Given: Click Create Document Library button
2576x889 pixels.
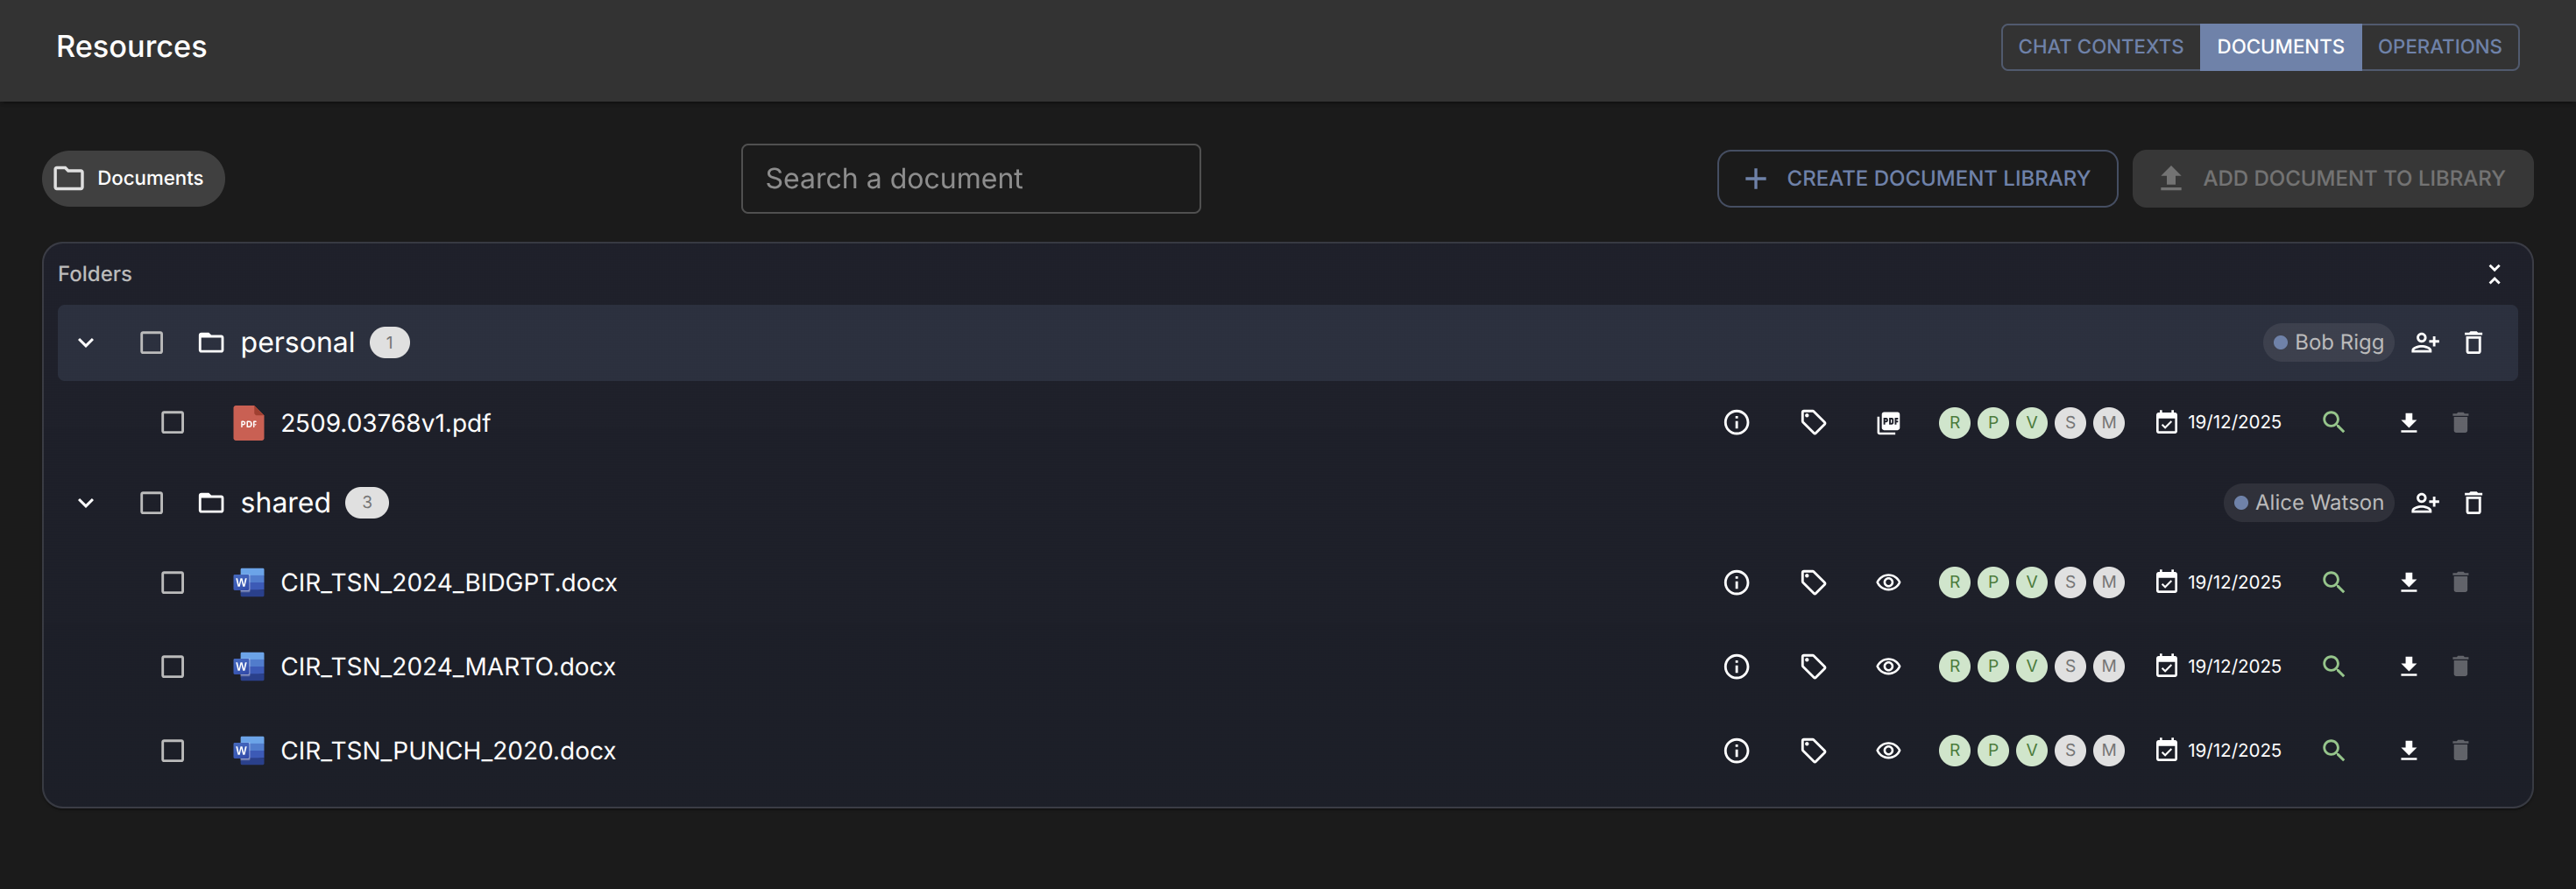Looking at the screenshot, I should (1917, 178).
